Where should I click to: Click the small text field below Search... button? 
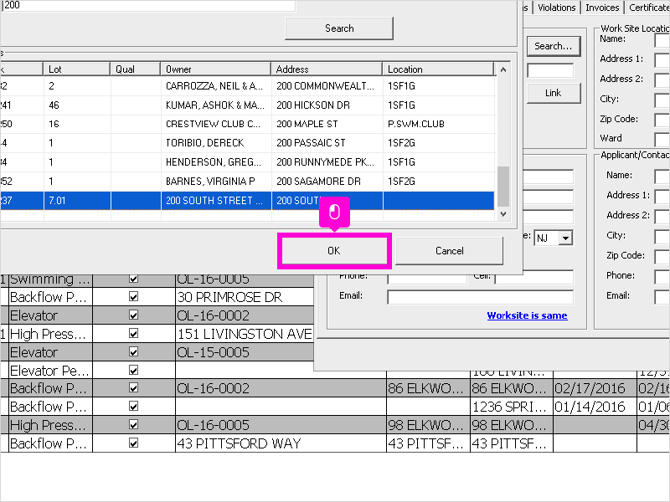tap(550, 70)
